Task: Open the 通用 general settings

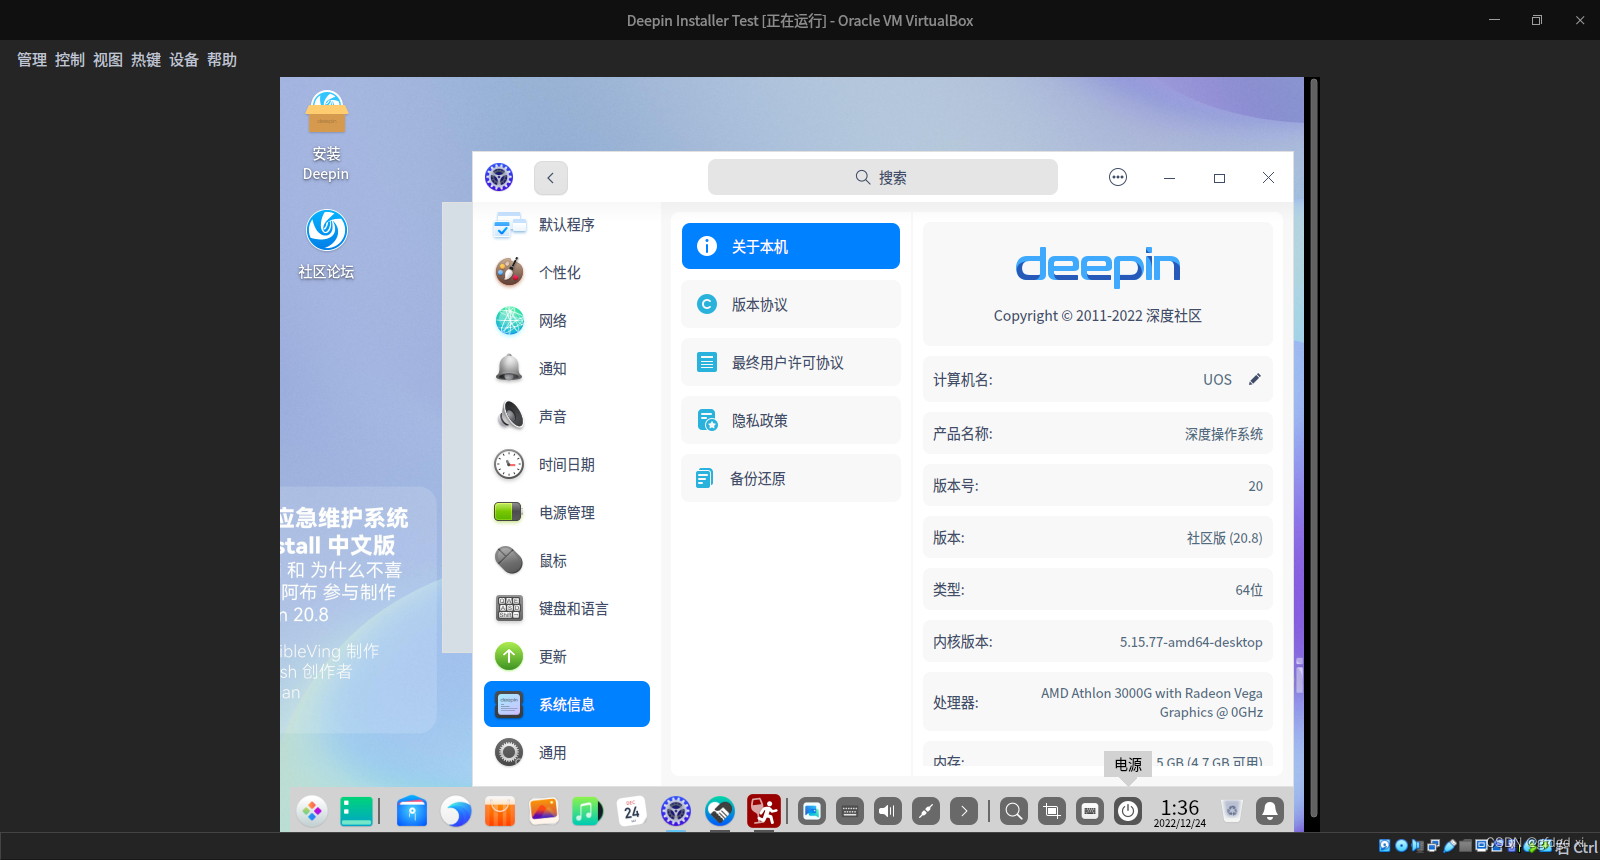Action: [x=567, y=753]
